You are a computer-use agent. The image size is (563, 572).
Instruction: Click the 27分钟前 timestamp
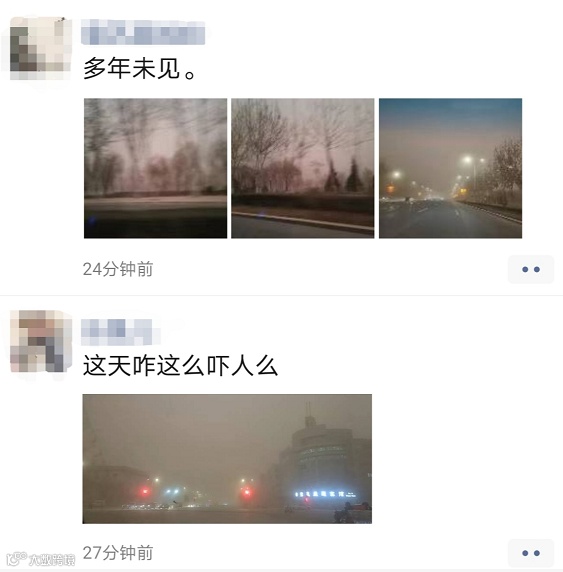pos(118,553)
